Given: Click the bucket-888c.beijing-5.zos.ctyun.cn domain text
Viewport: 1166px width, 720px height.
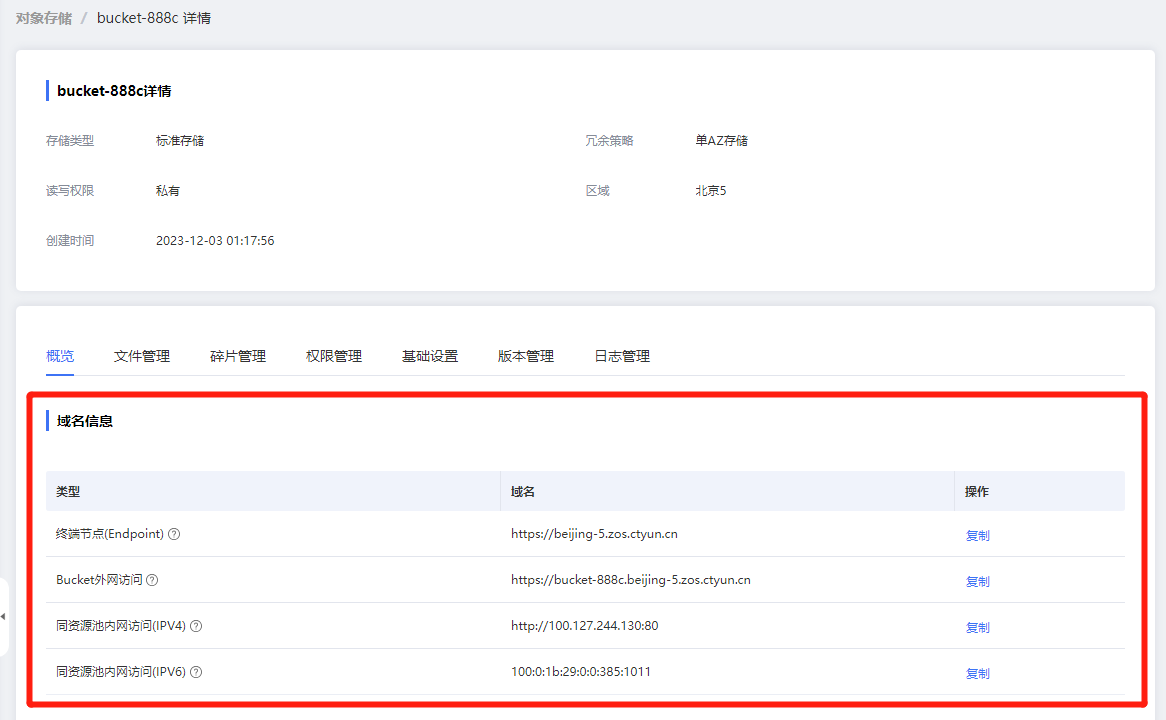Looking at the screenshot, I should click(x=631, y=580).
